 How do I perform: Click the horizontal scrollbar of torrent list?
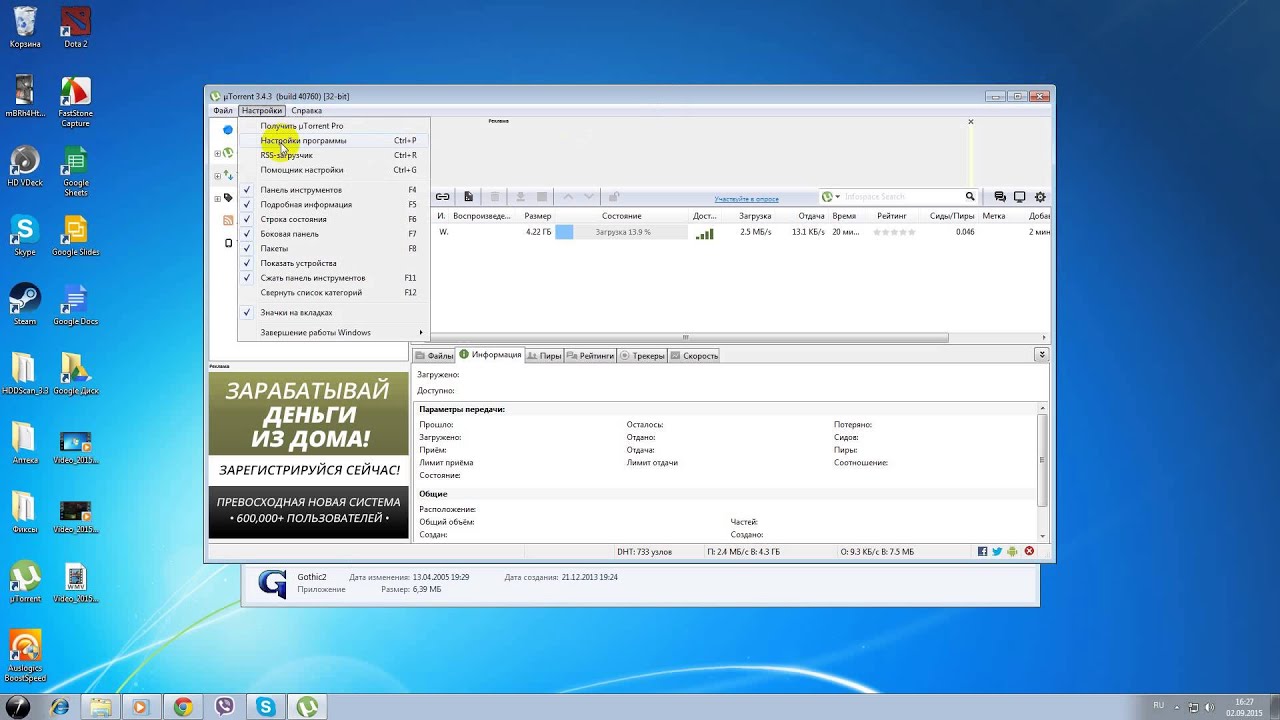690,337
